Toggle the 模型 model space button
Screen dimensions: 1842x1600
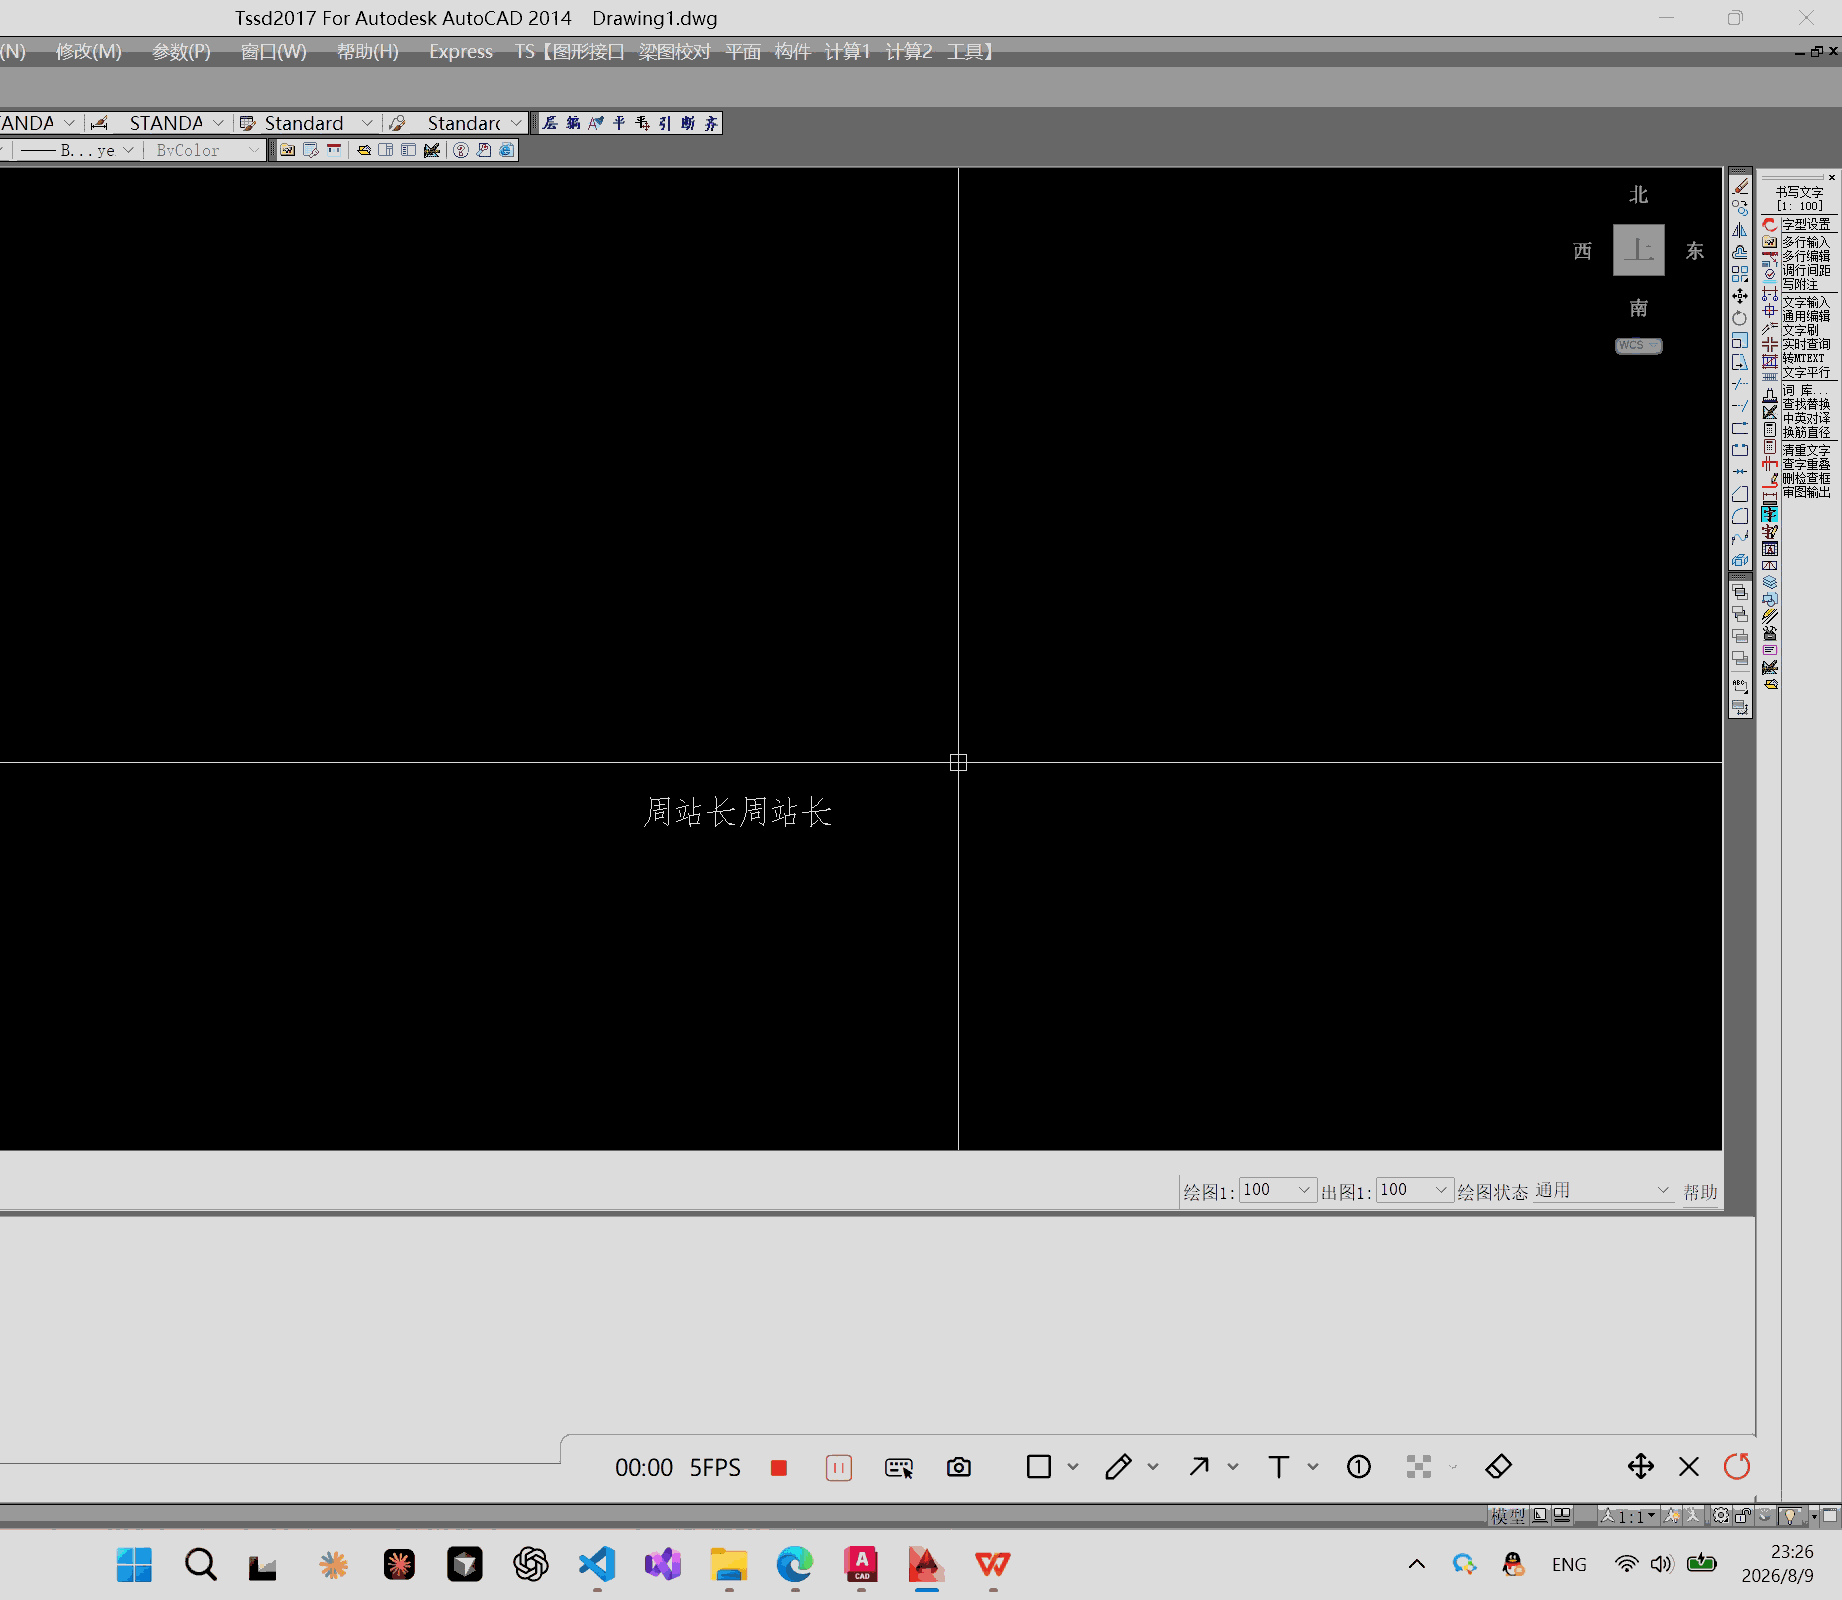pyautogui.click(x=1508, y=1516)
